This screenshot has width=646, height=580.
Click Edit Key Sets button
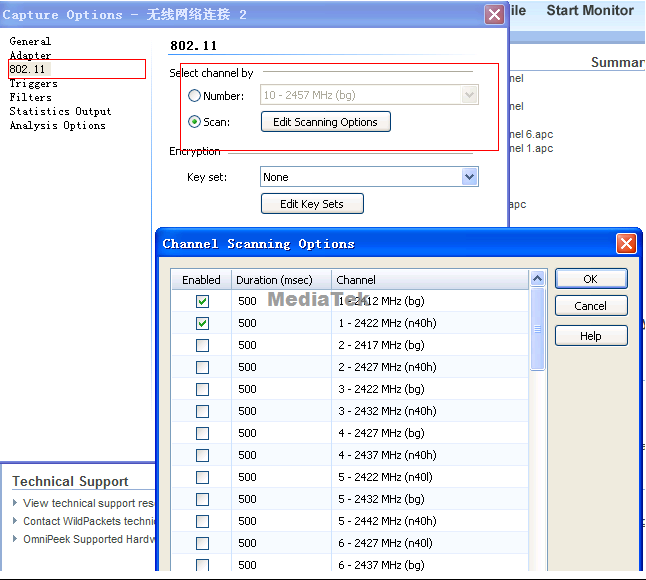click(312, 204)
